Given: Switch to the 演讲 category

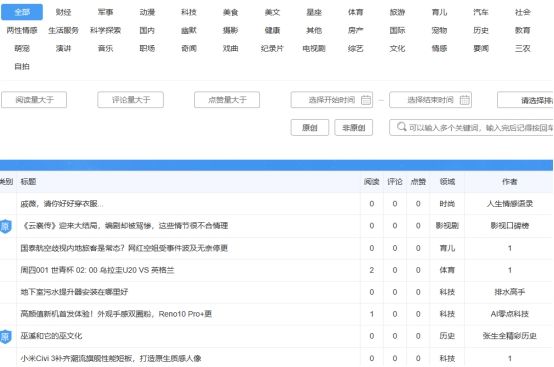Looking at the screenshot, I should tap(64, 48).
